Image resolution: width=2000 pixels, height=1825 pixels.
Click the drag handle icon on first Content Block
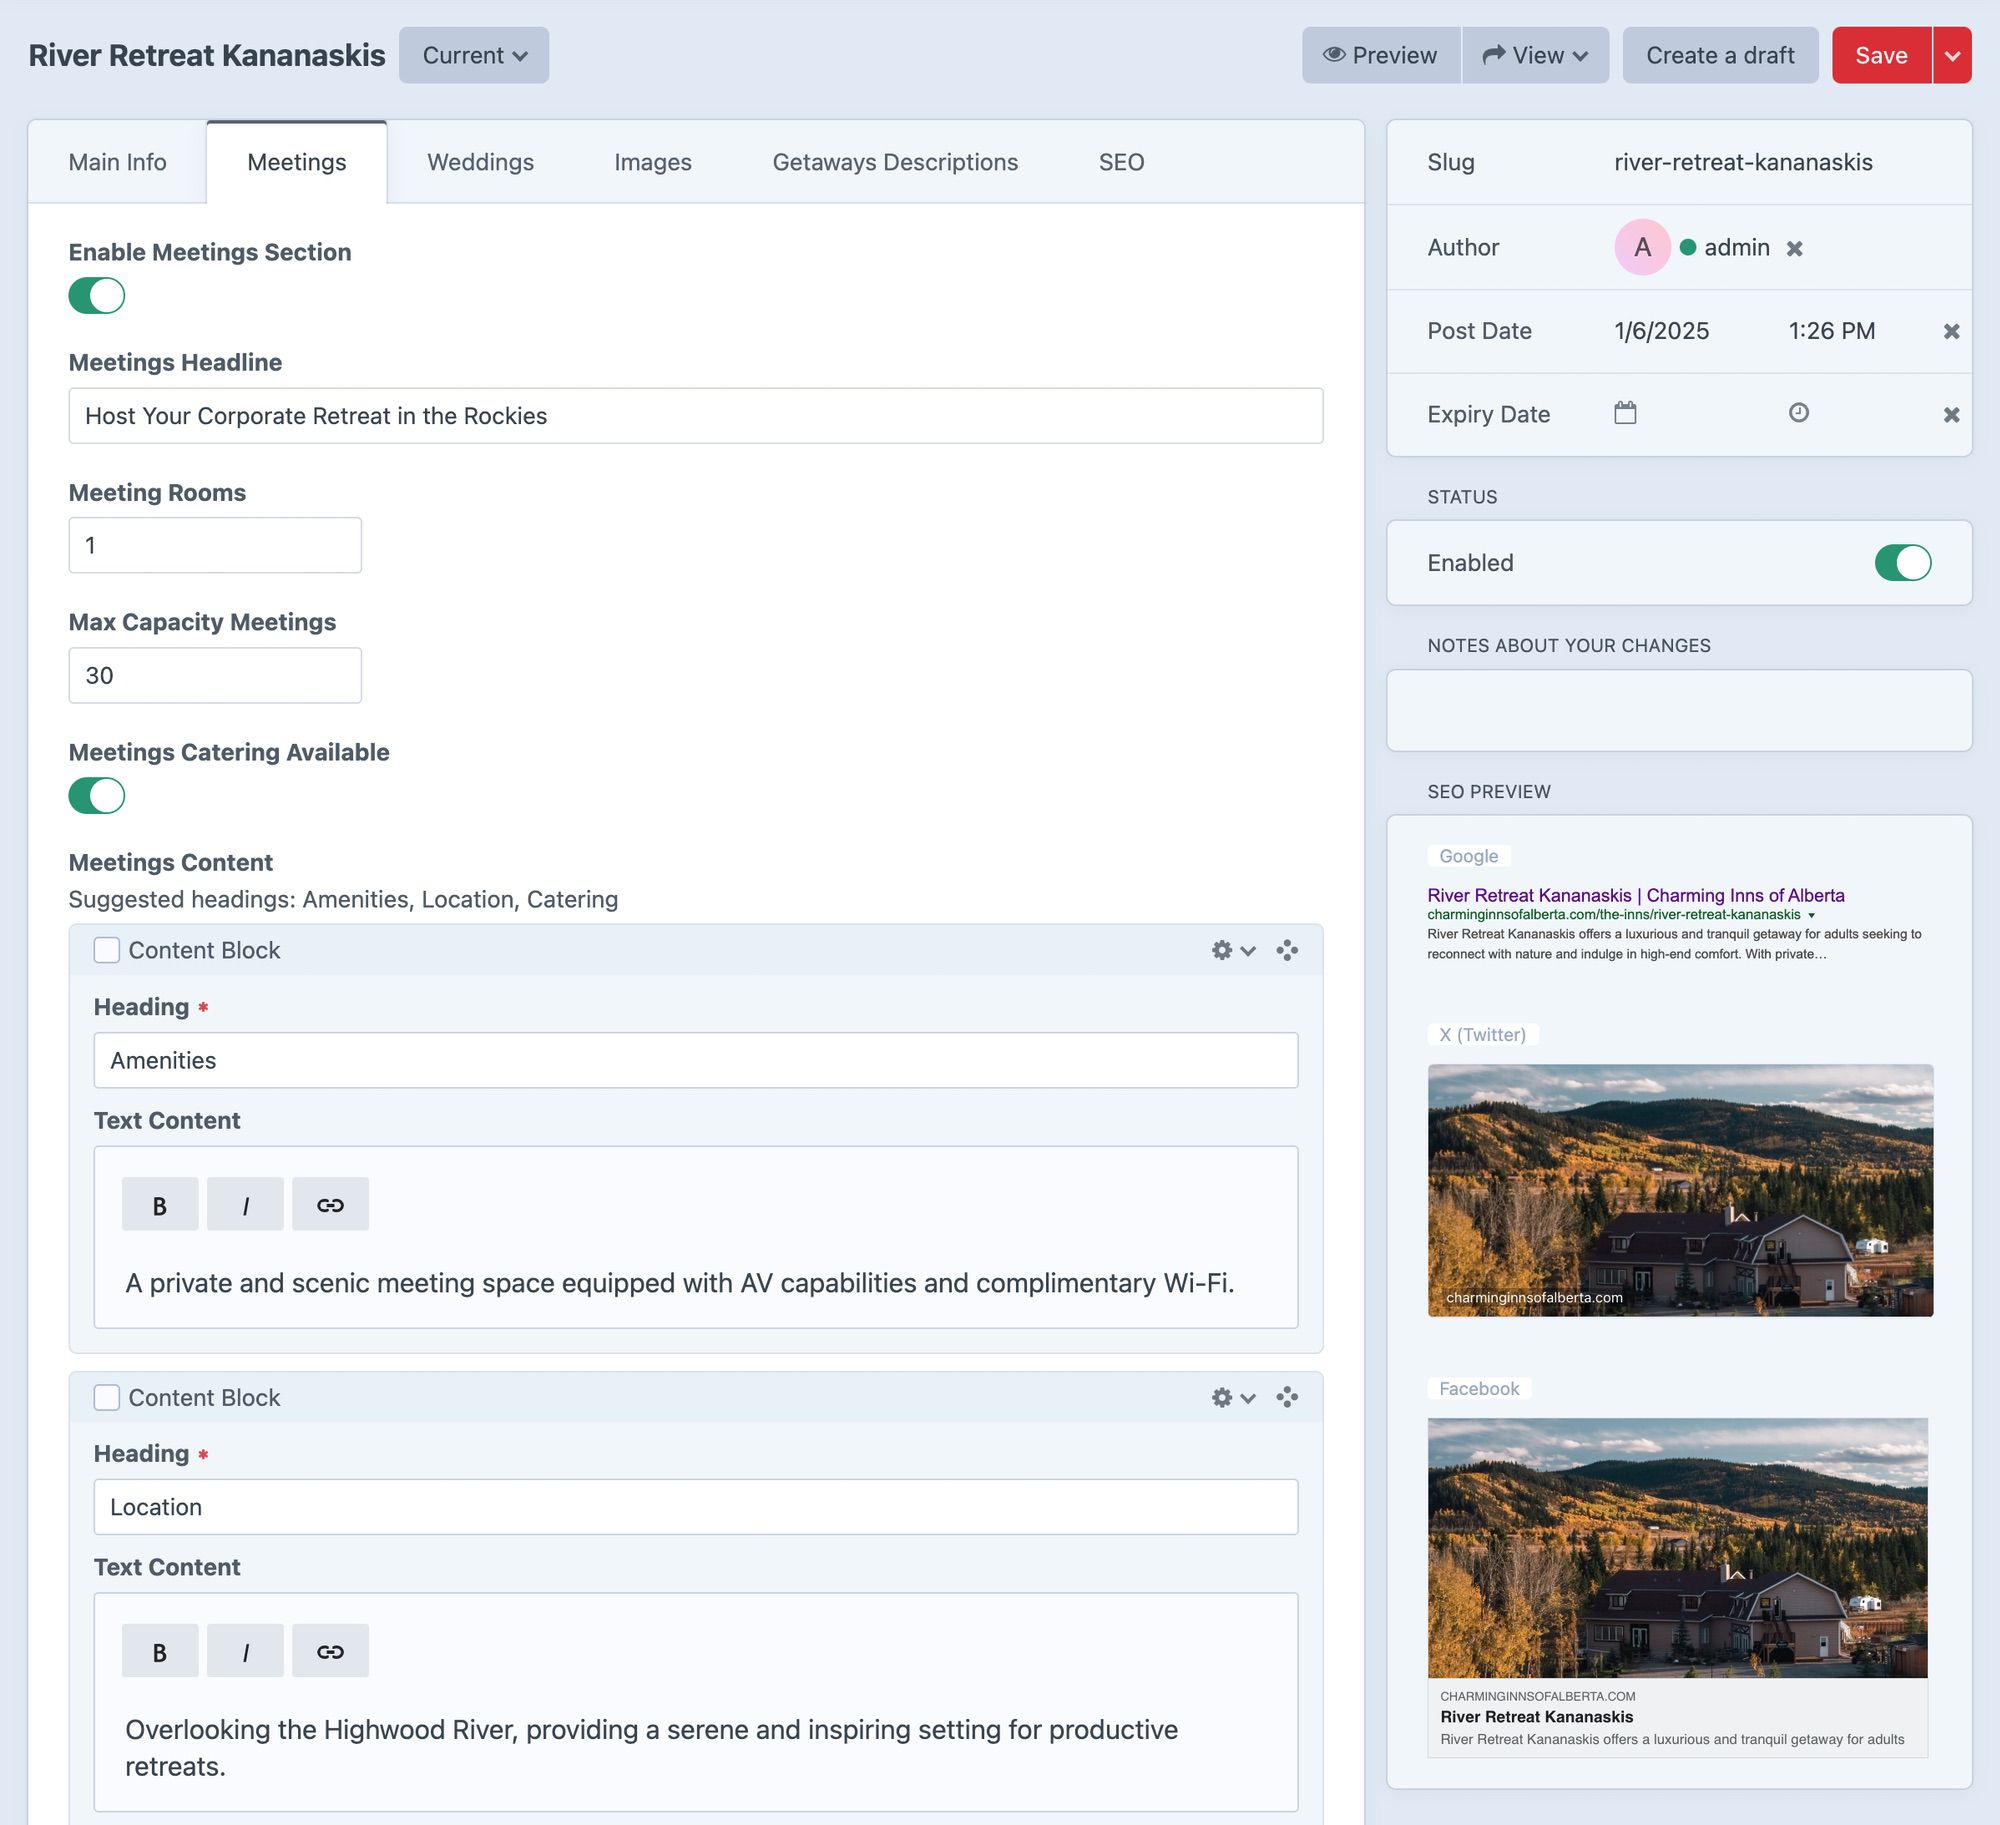[x=1286, y=949]
